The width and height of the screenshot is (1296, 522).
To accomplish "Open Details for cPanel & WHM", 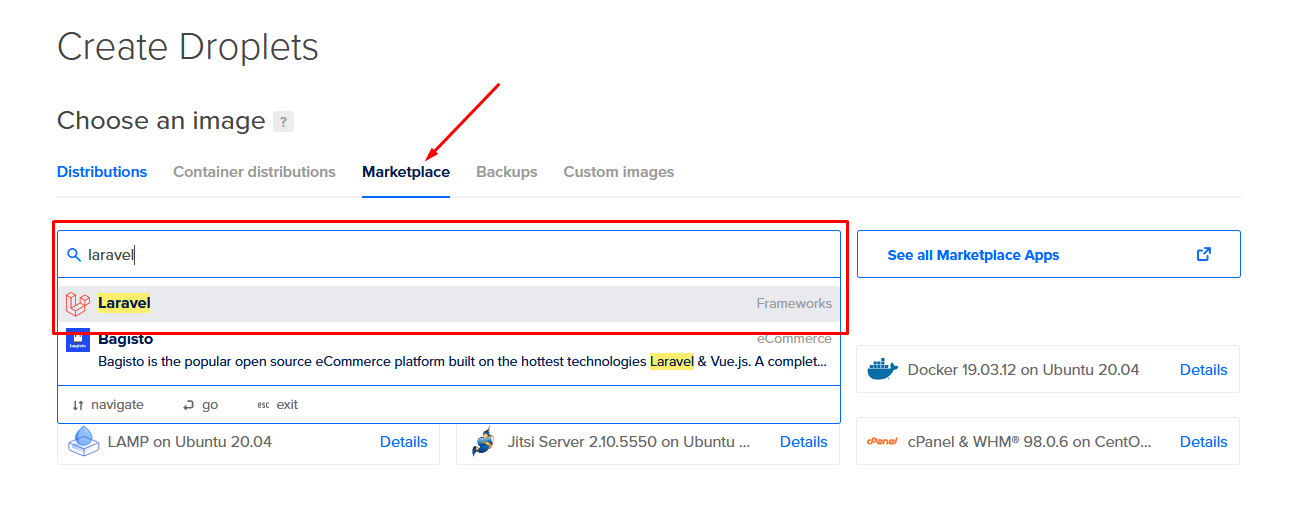I will tap(1203, 442).
